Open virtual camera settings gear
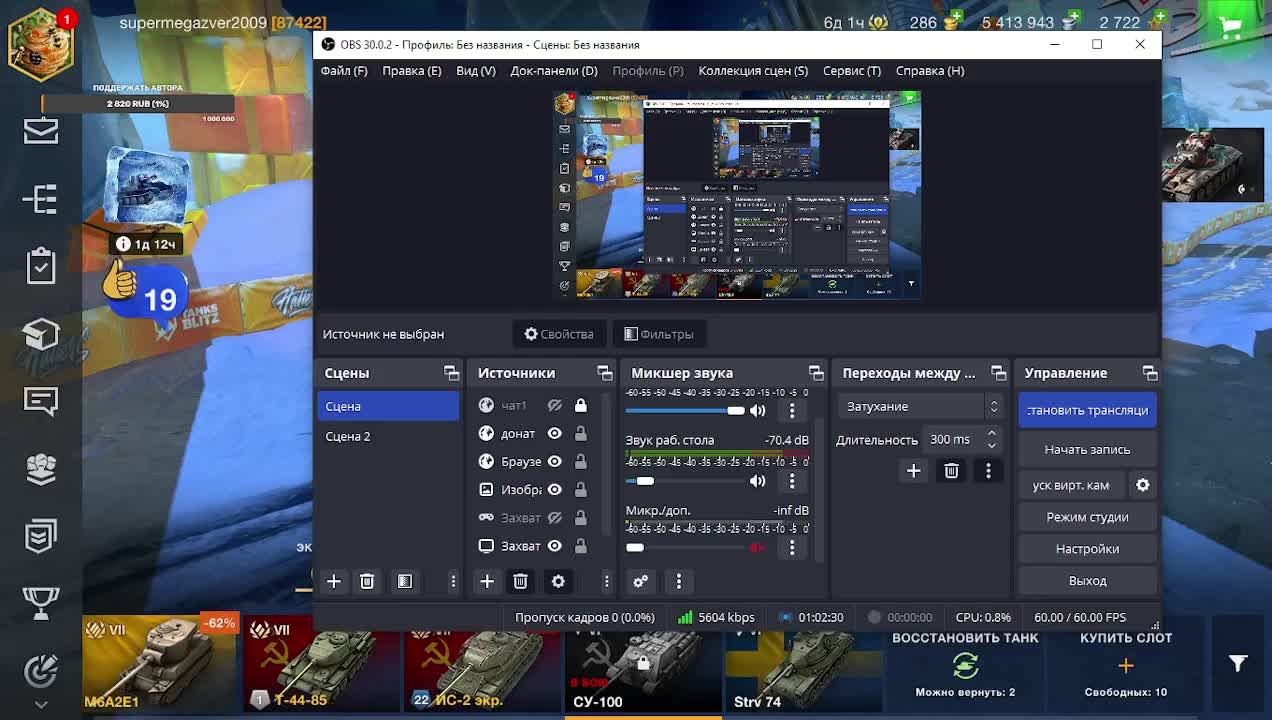Viewport: 1272px width, 720px height. point(1142,485)
